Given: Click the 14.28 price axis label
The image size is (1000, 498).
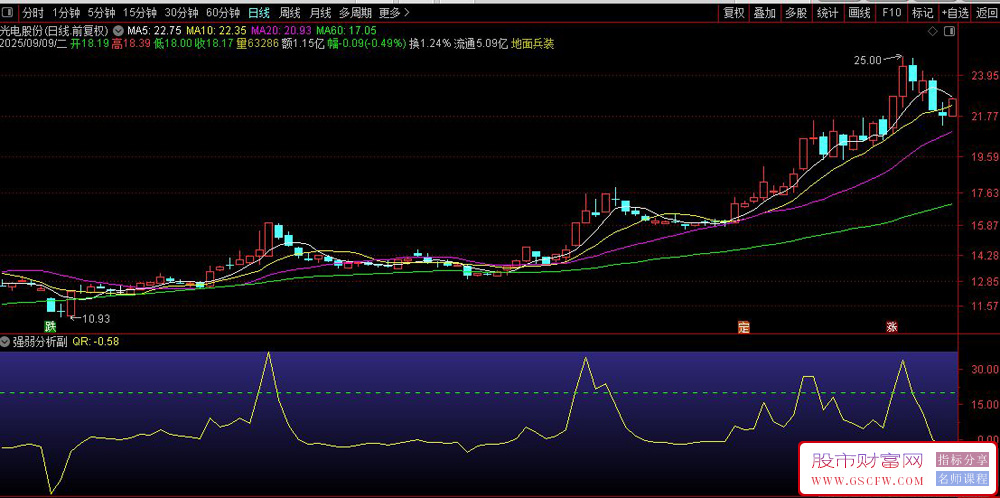Looking at the screenshot, I should (x=985, y=255).
